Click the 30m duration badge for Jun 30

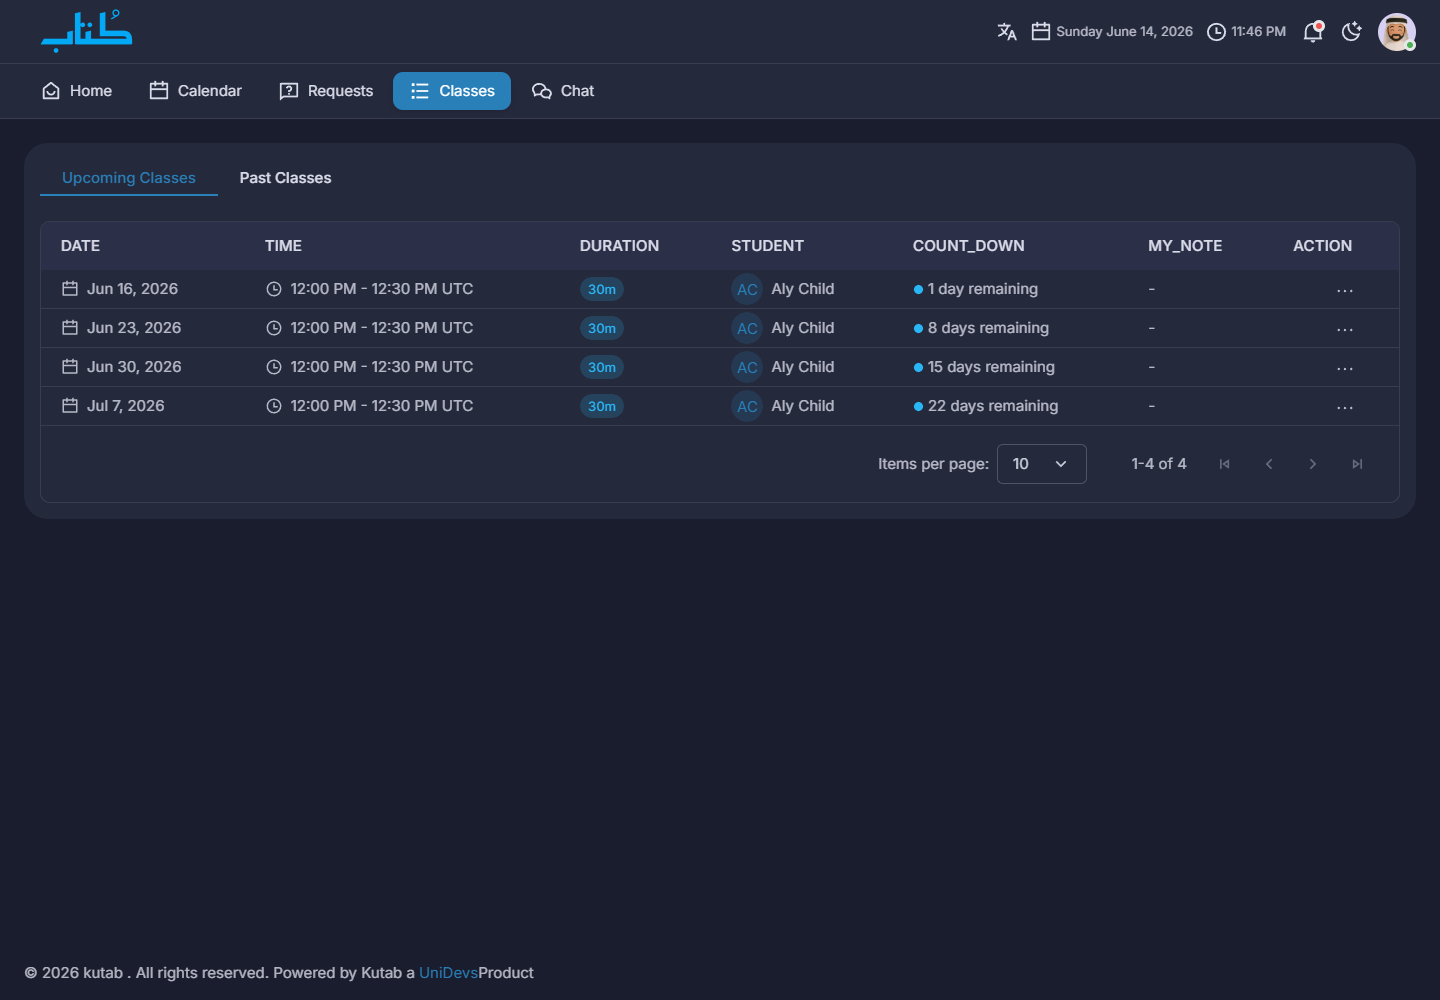pyautogui.click(x=602, y=368)
